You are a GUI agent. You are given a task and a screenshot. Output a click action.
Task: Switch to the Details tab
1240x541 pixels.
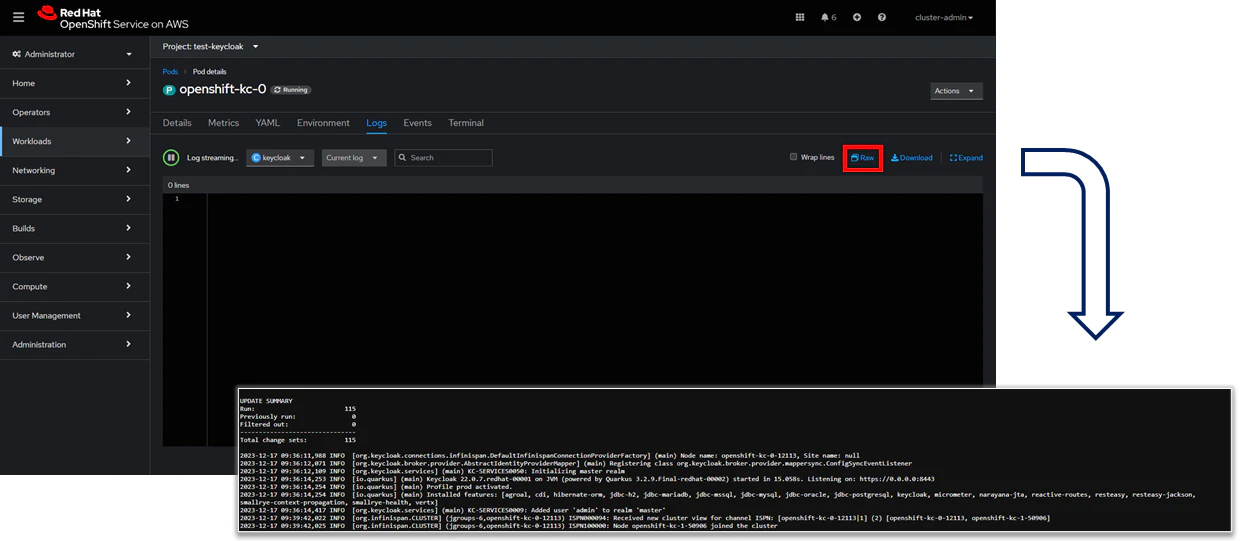pos(177,123)
